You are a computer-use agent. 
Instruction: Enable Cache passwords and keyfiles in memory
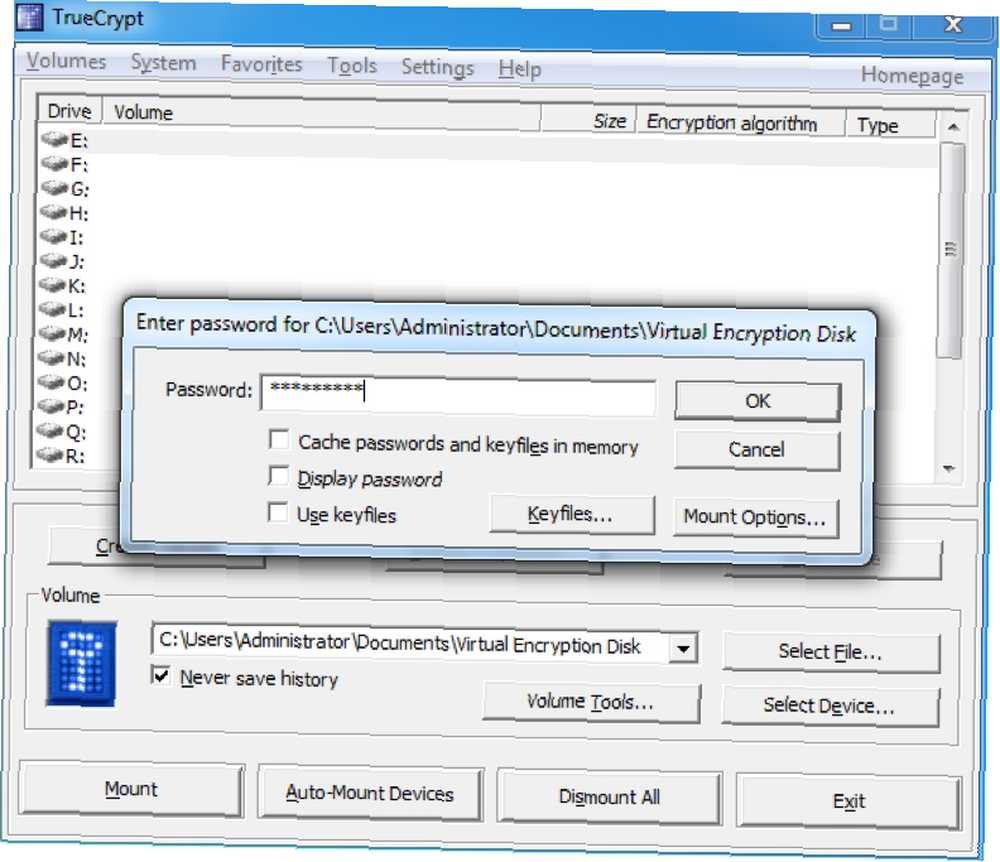(x=279, y=439)
